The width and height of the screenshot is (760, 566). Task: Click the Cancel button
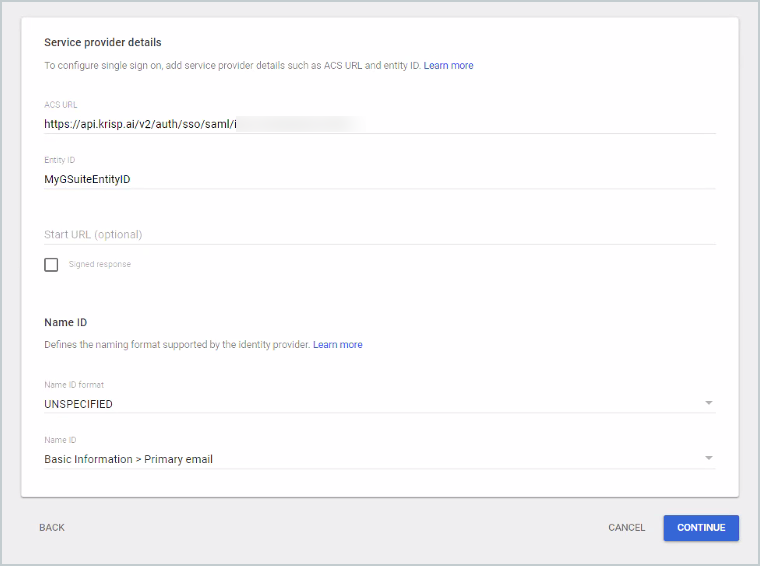pos(626,528)
